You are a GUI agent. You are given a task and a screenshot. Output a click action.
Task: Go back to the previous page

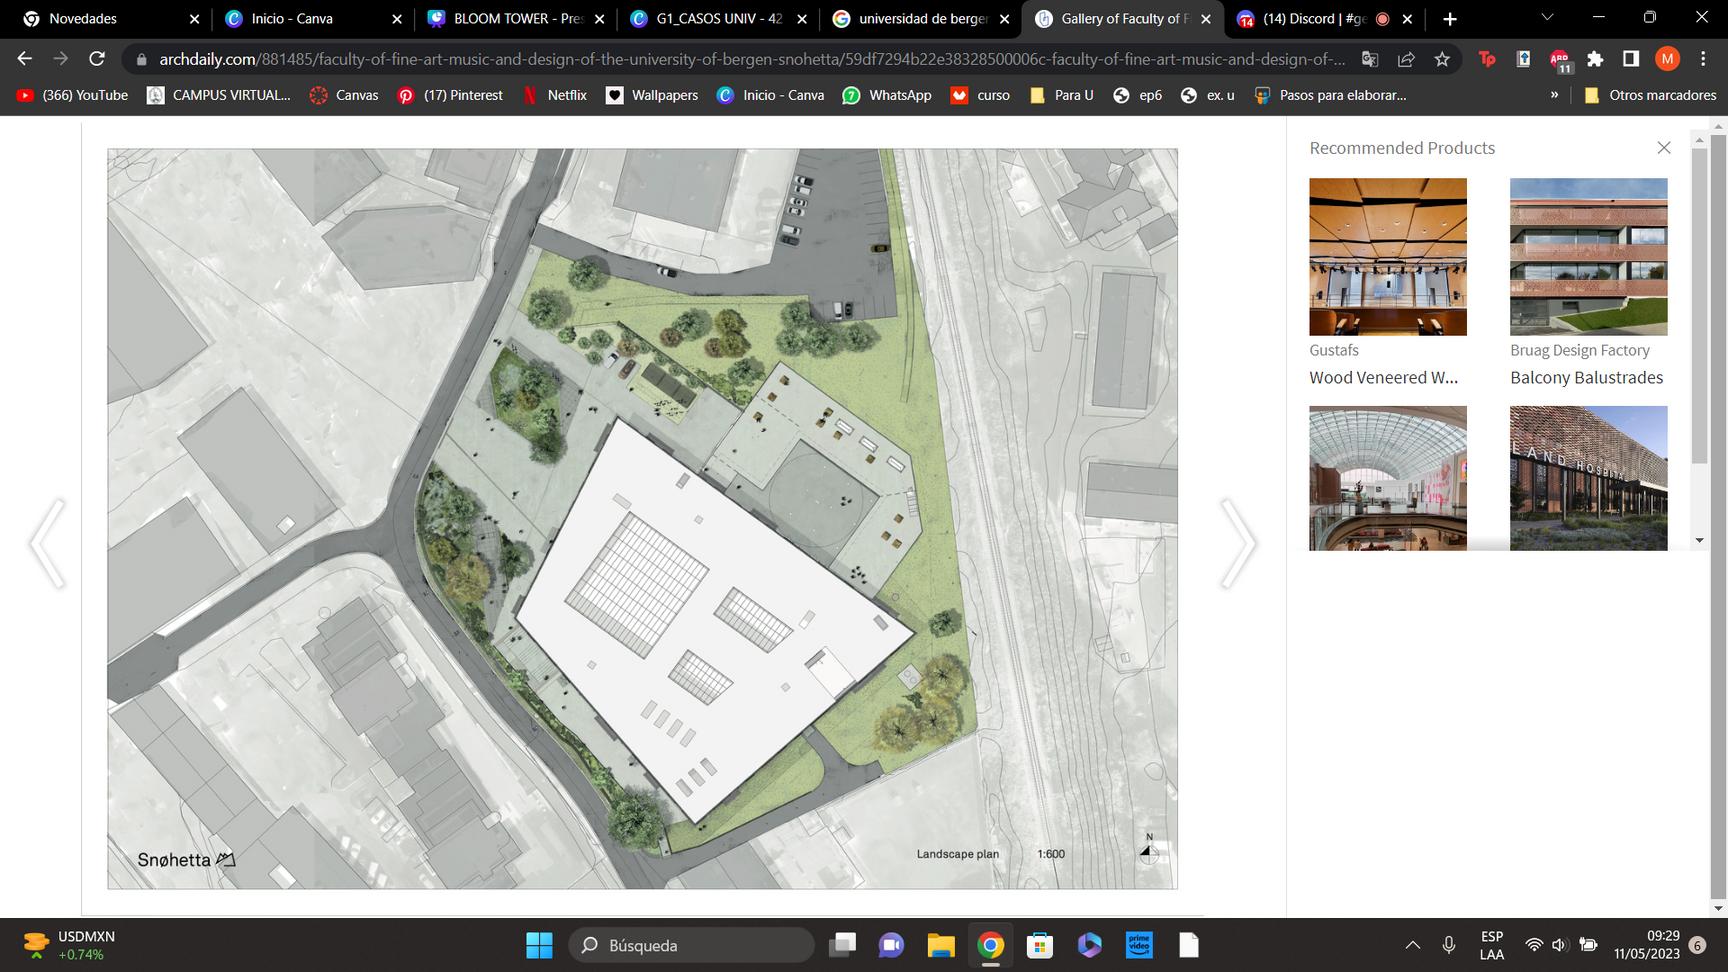tap(25, 59)
